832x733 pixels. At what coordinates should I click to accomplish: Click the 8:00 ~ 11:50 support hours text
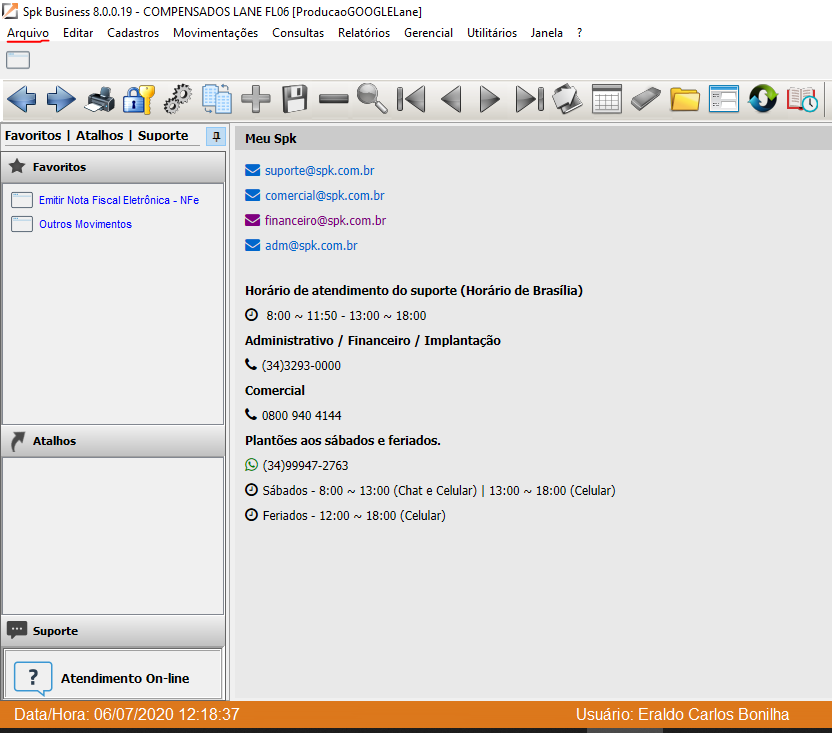pos(346,316)
